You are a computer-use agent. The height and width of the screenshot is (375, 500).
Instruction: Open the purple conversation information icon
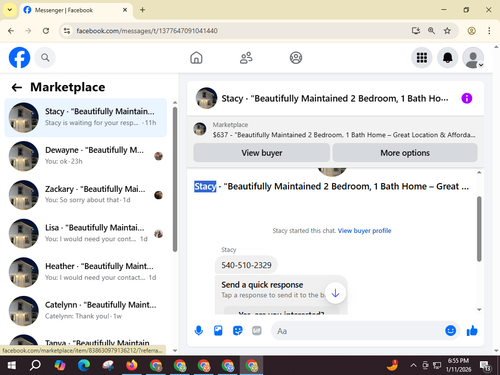point(466,98)
